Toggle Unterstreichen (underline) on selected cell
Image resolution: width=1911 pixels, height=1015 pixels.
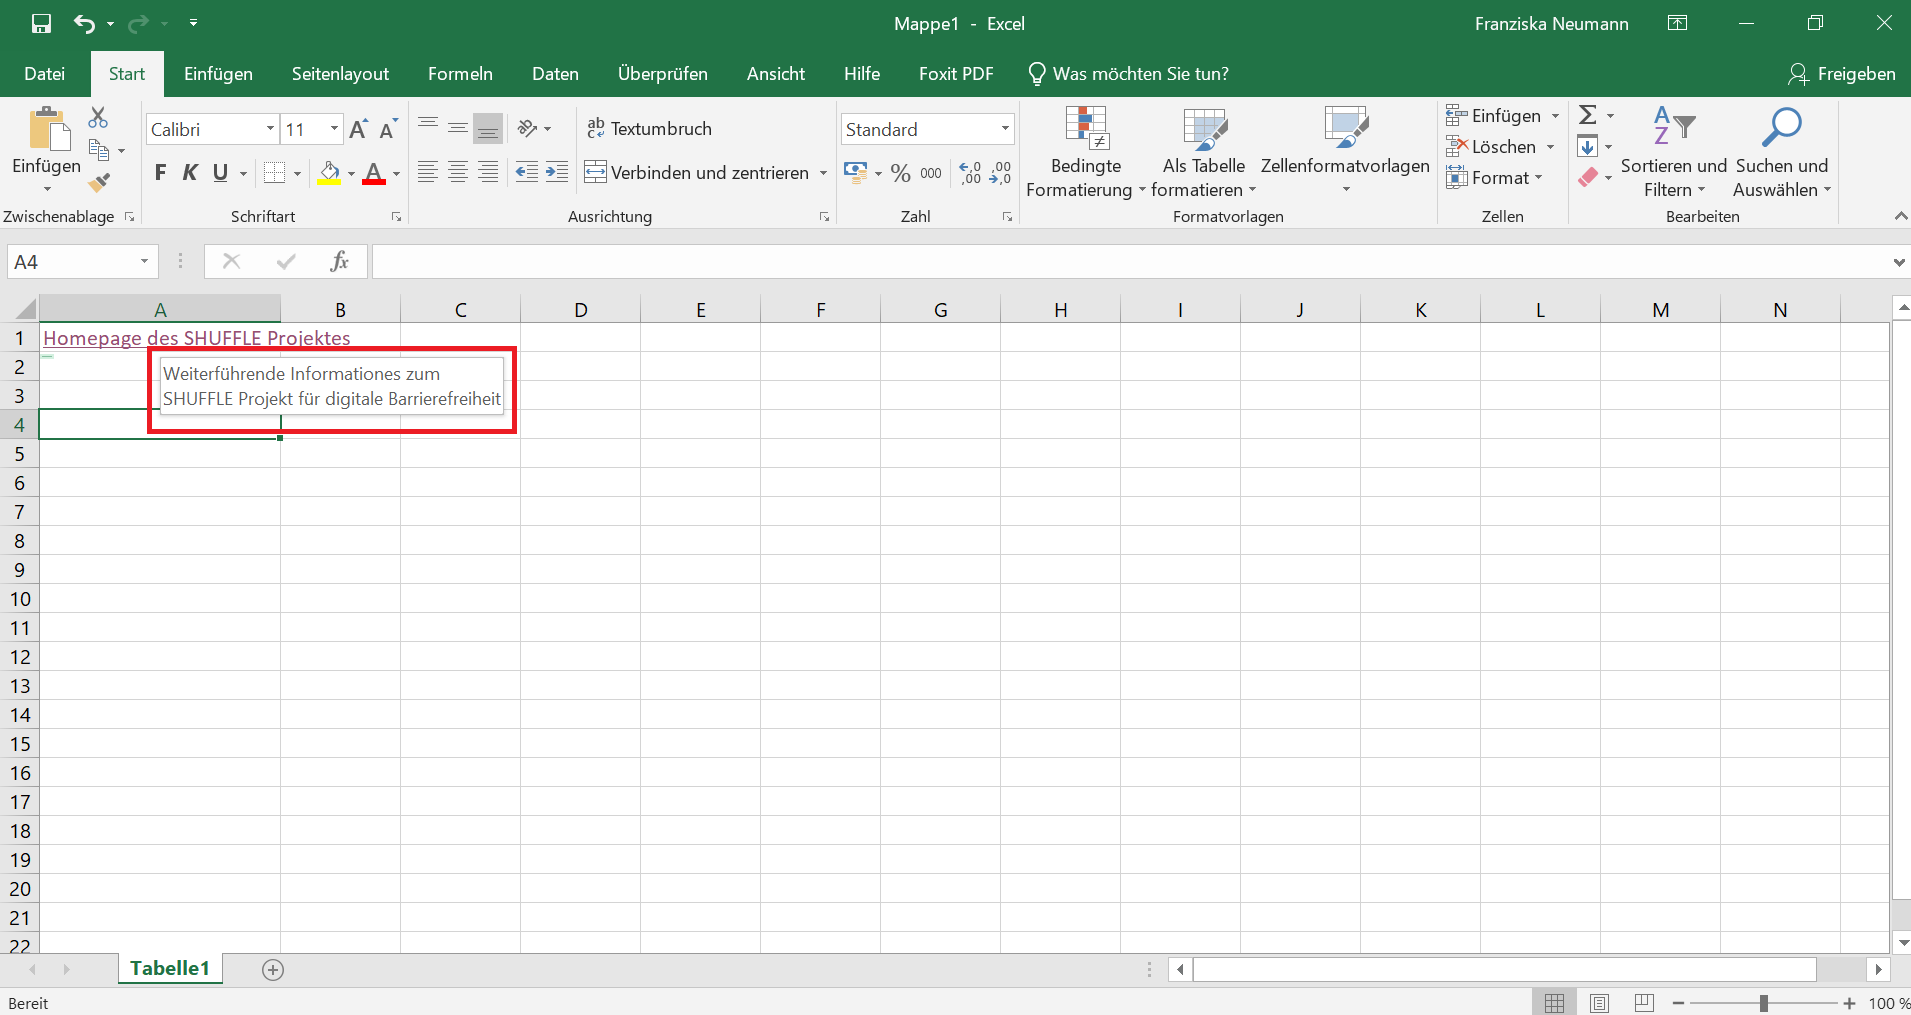tap(219, 172)
